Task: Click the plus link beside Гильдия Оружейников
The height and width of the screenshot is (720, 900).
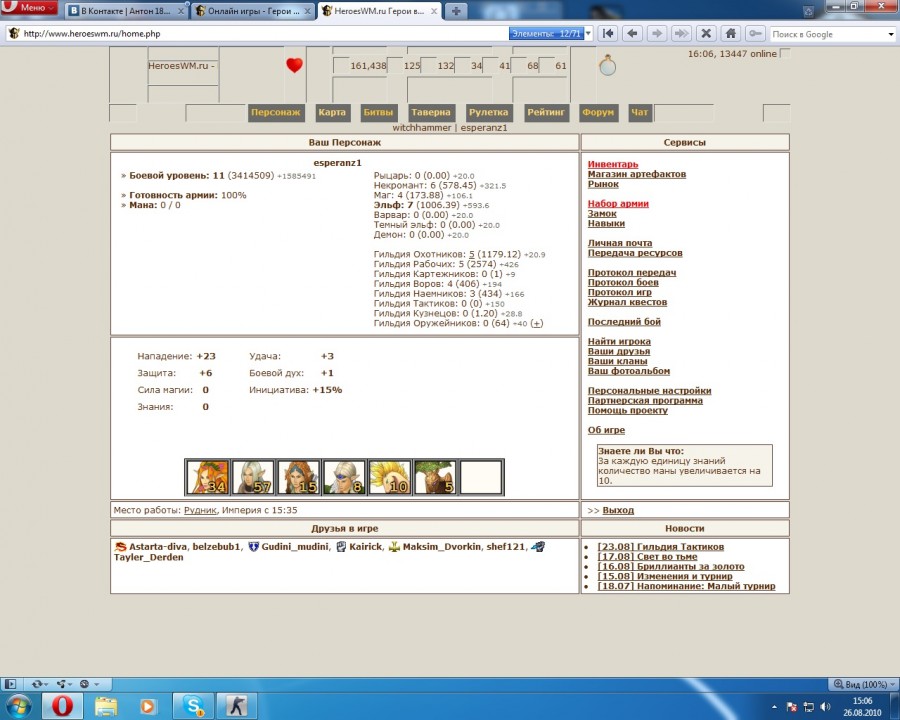Action: (536, 323)
